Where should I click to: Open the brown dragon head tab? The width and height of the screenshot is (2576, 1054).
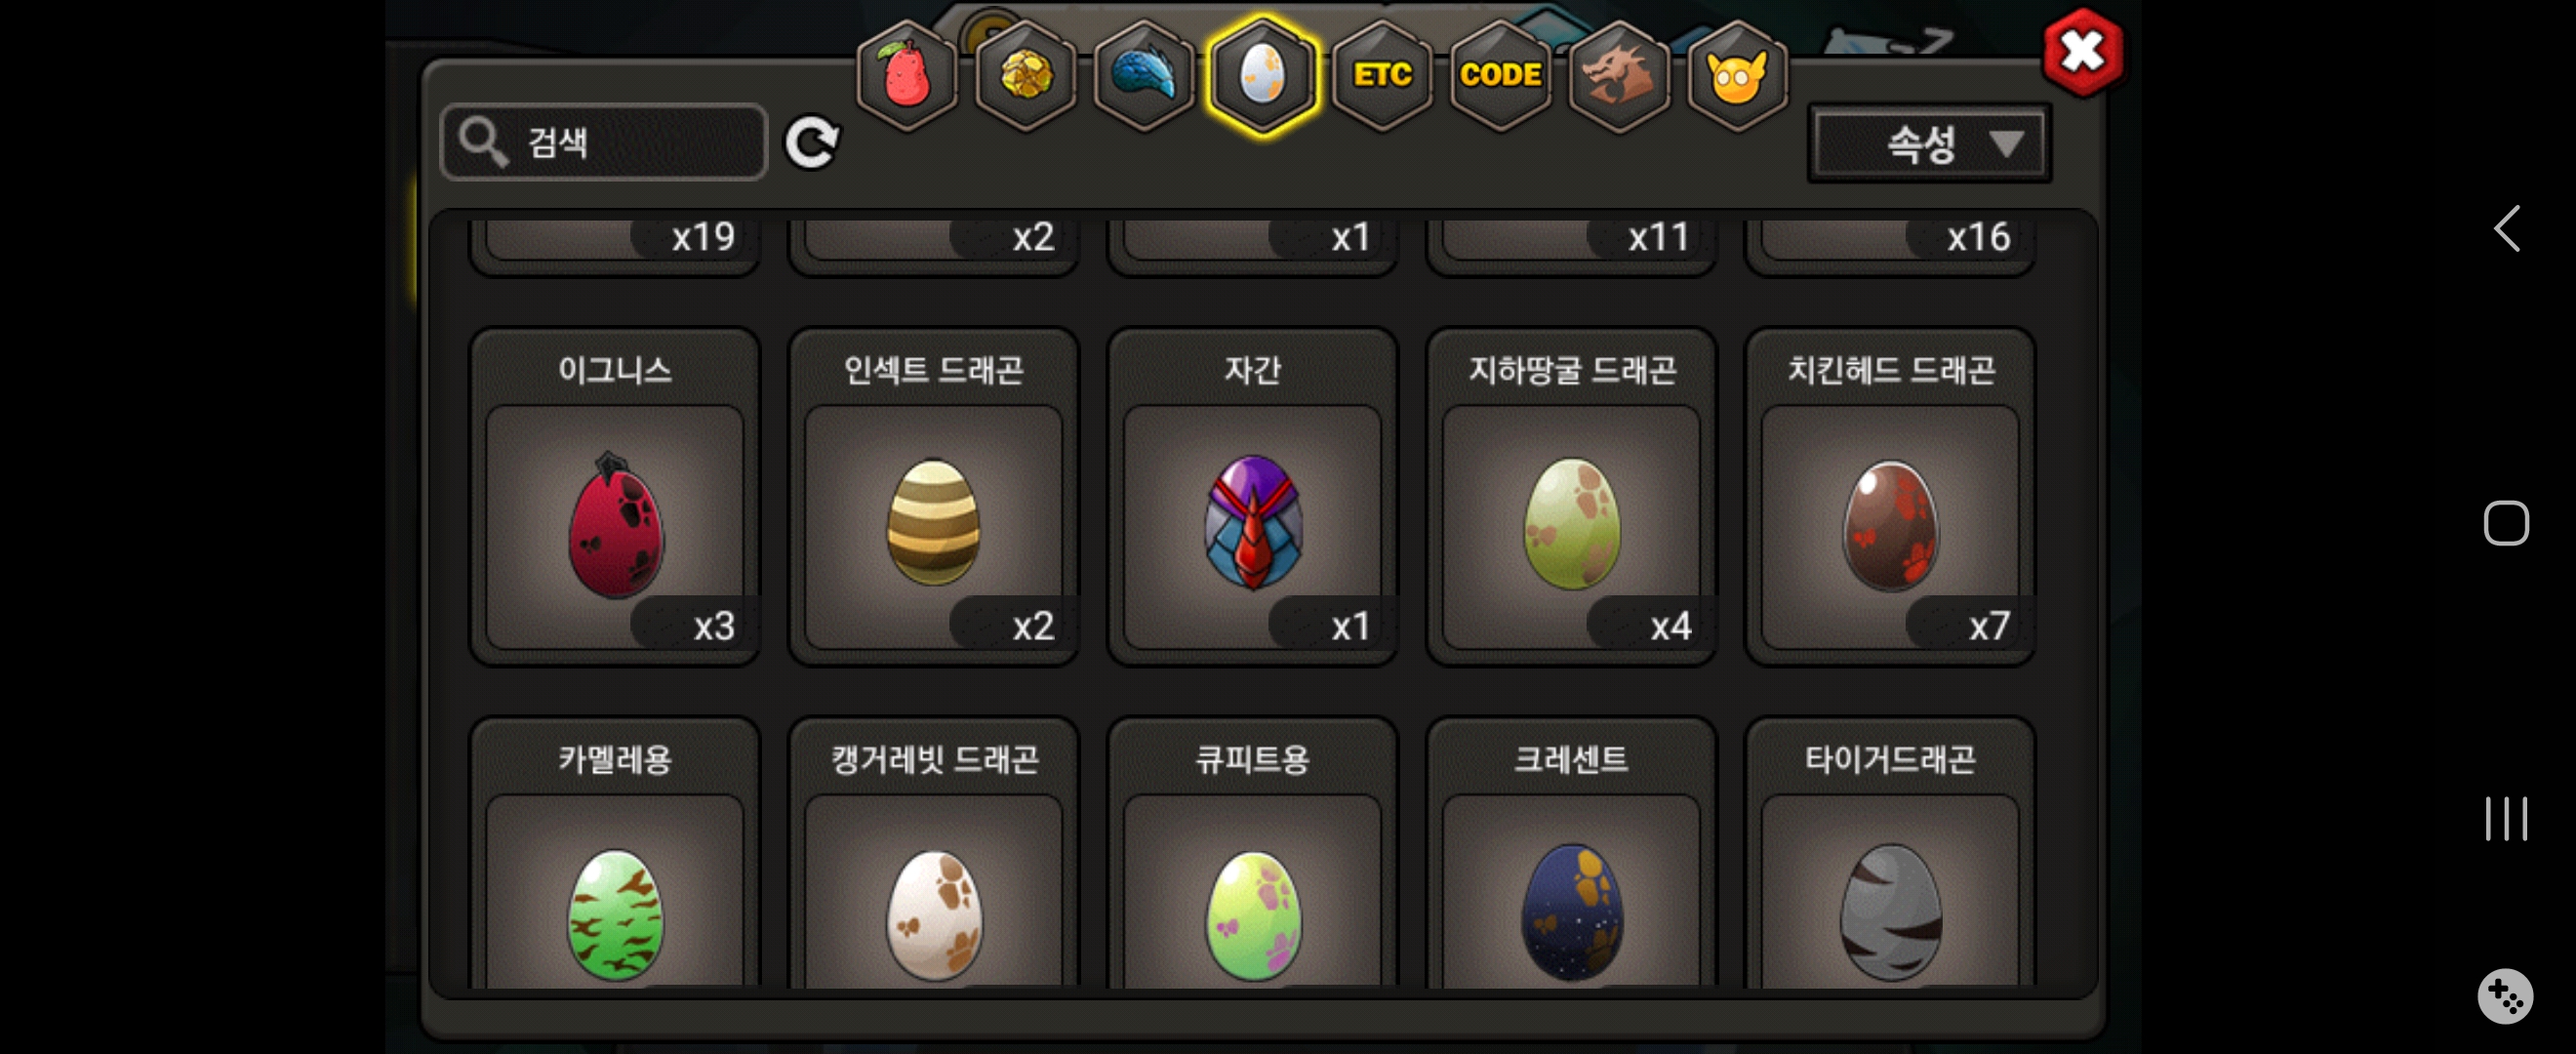[1619, 74]
